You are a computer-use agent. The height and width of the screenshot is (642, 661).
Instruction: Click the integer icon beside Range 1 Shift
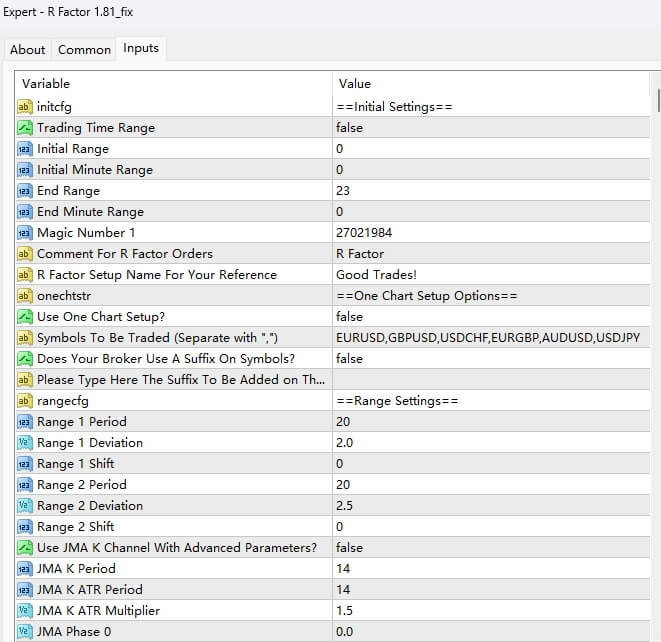(24, 464)
